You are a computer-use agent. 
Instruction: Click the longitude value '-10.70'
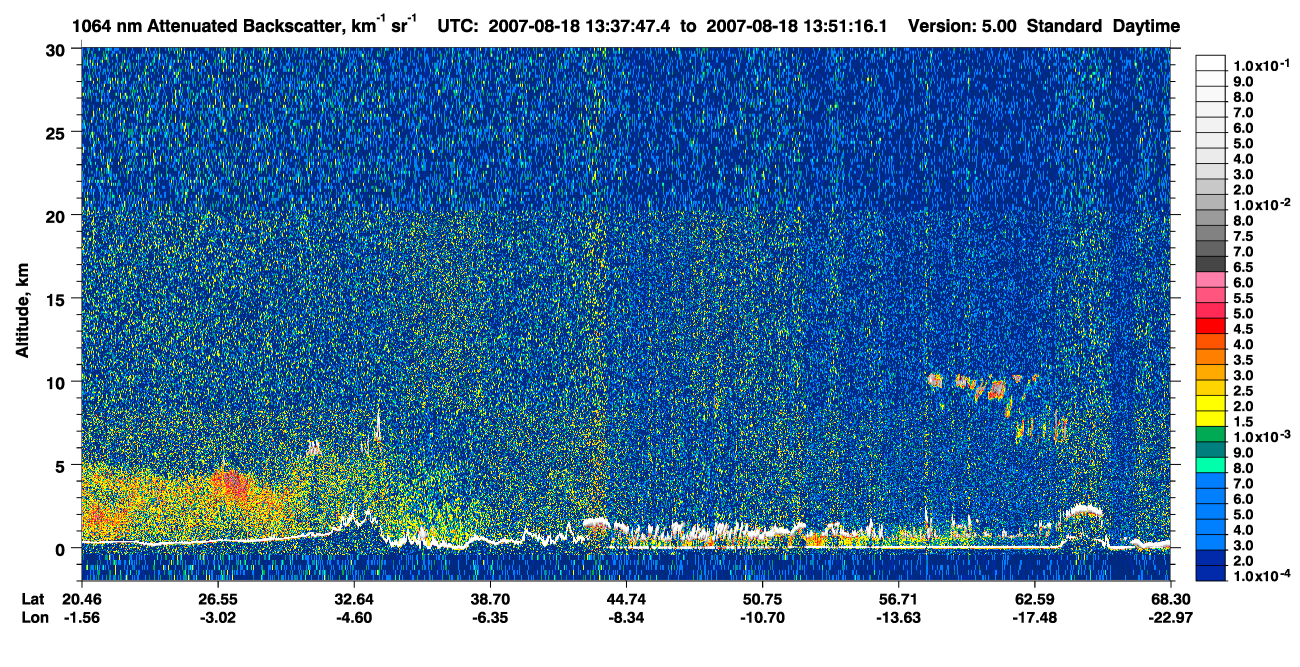762,618
